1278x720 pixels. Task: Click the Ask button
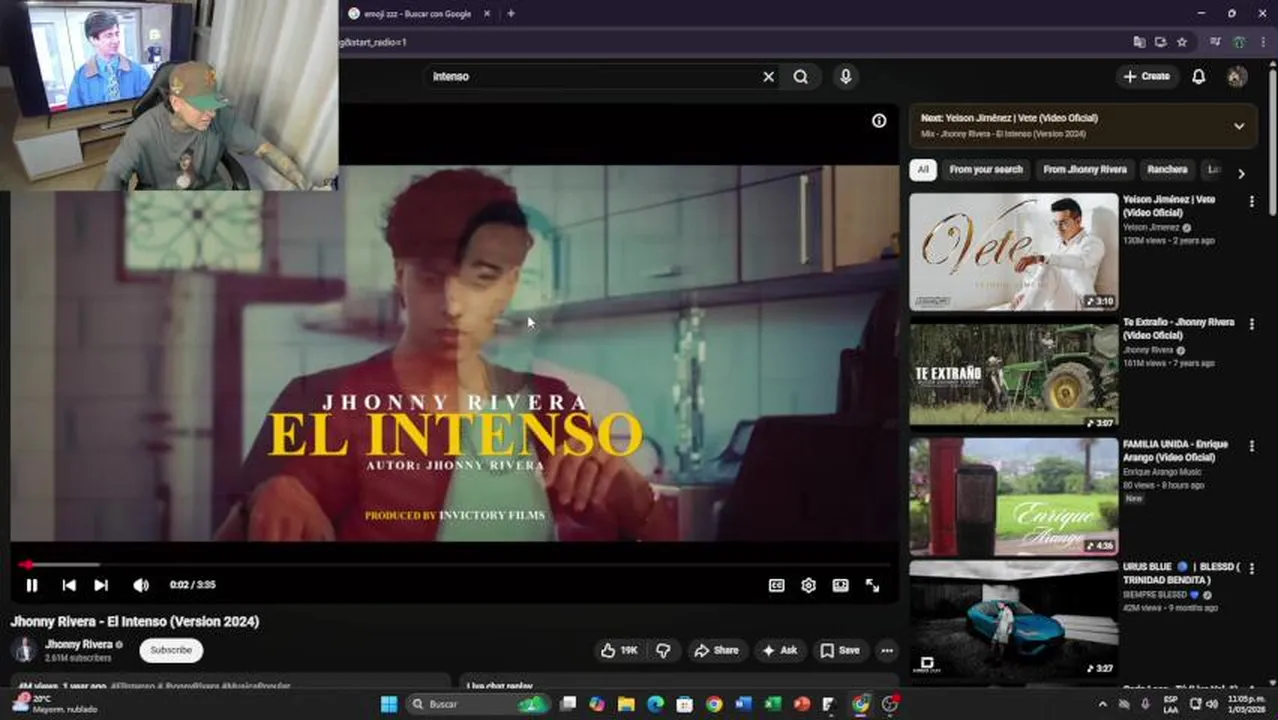tap(780, 650)
